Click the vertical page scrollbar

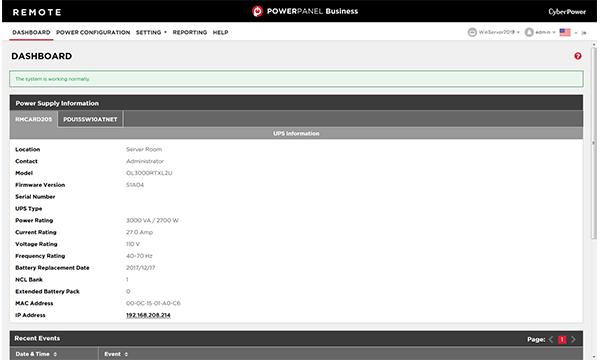point(593,143)
